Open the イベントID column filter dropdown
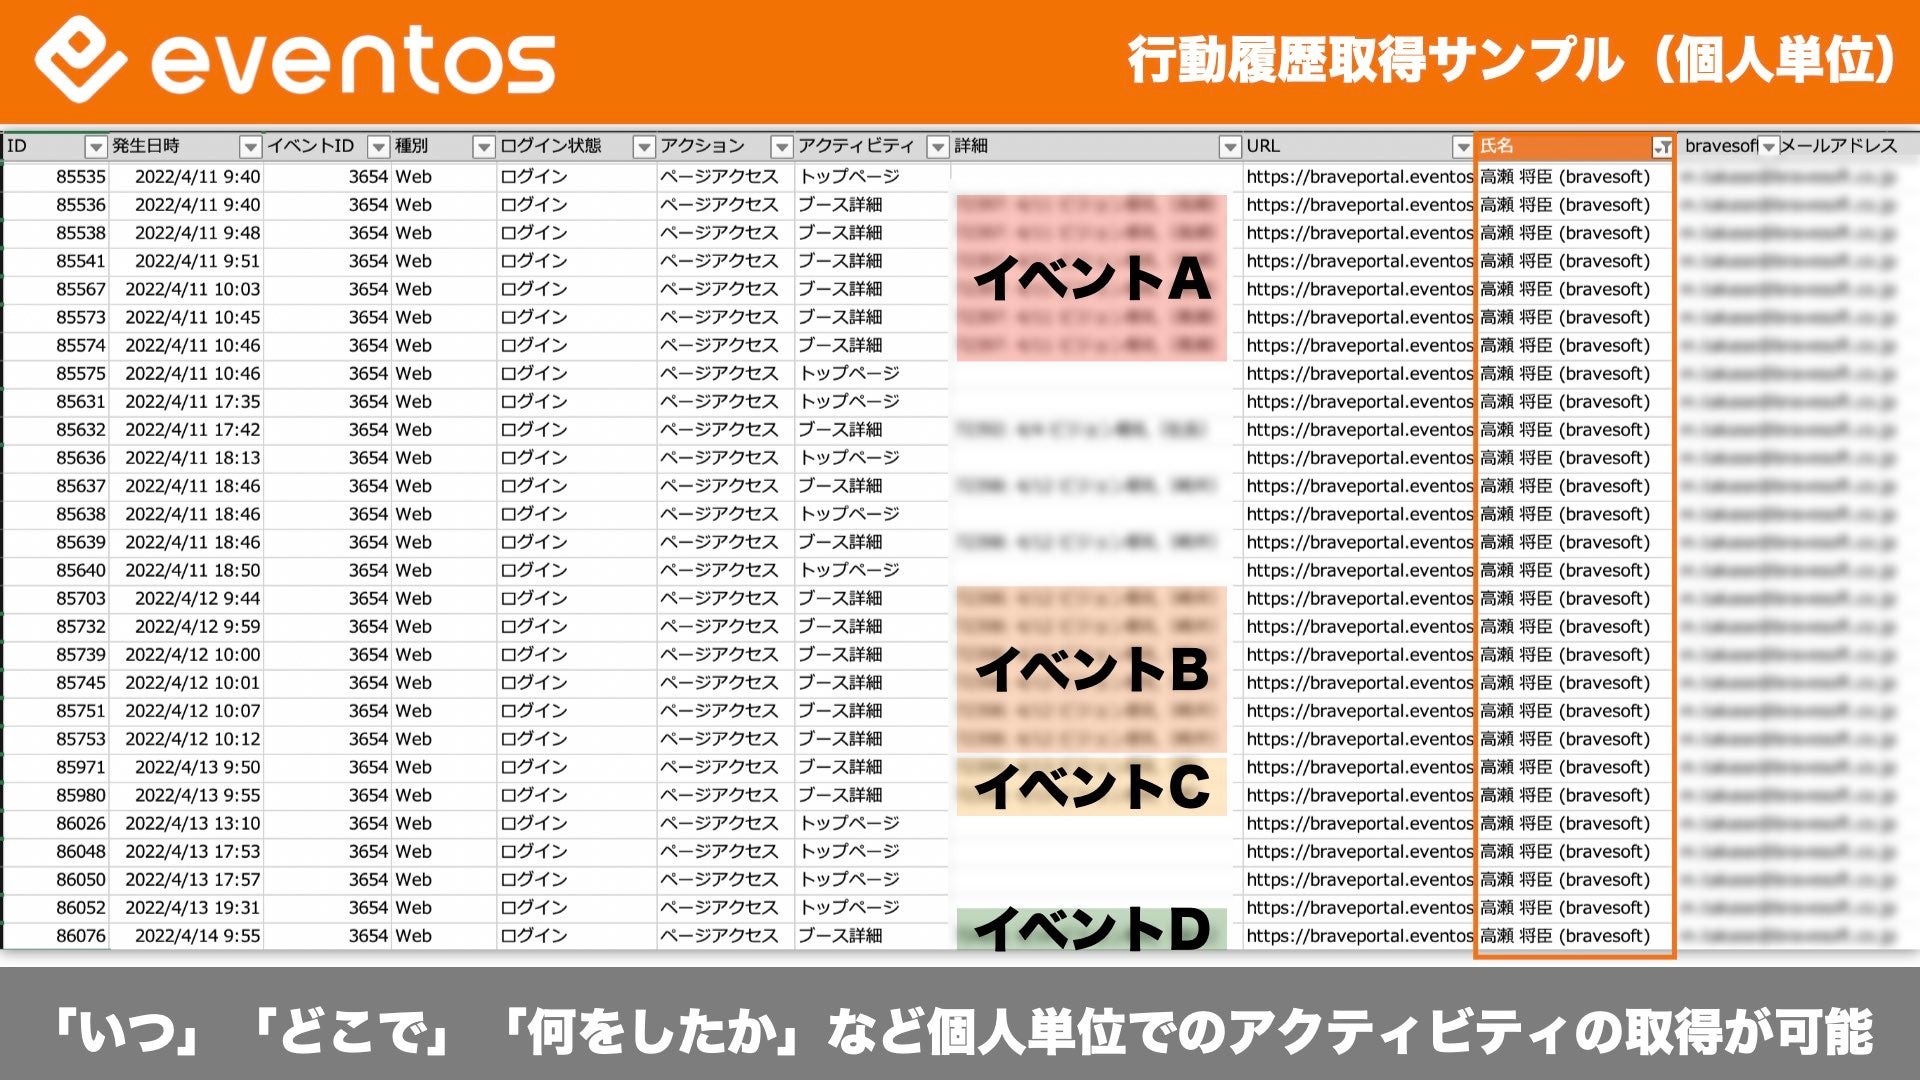 pyautogui.click(x=378, y=148)
